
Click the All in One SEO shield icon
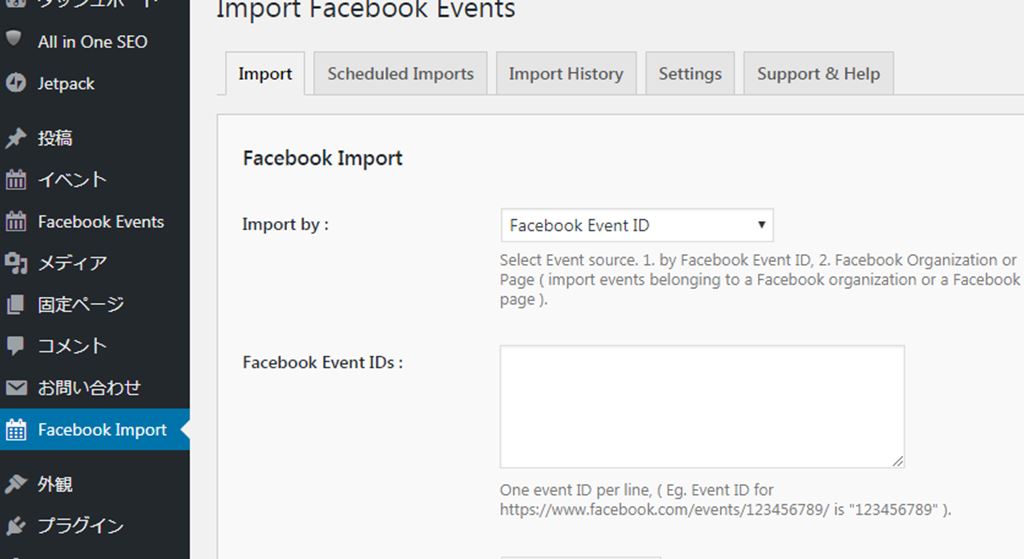(x=15, y=40)
